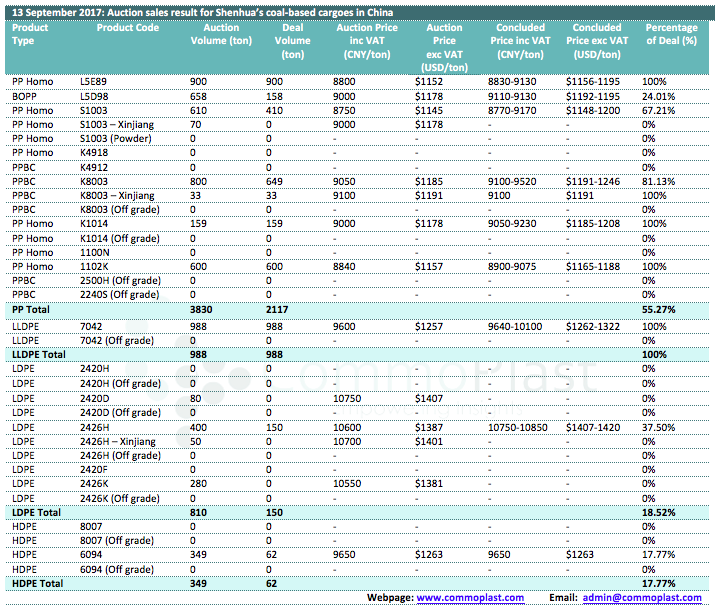
Task: Click the HDPE Total row label
Action: (36, 582)
